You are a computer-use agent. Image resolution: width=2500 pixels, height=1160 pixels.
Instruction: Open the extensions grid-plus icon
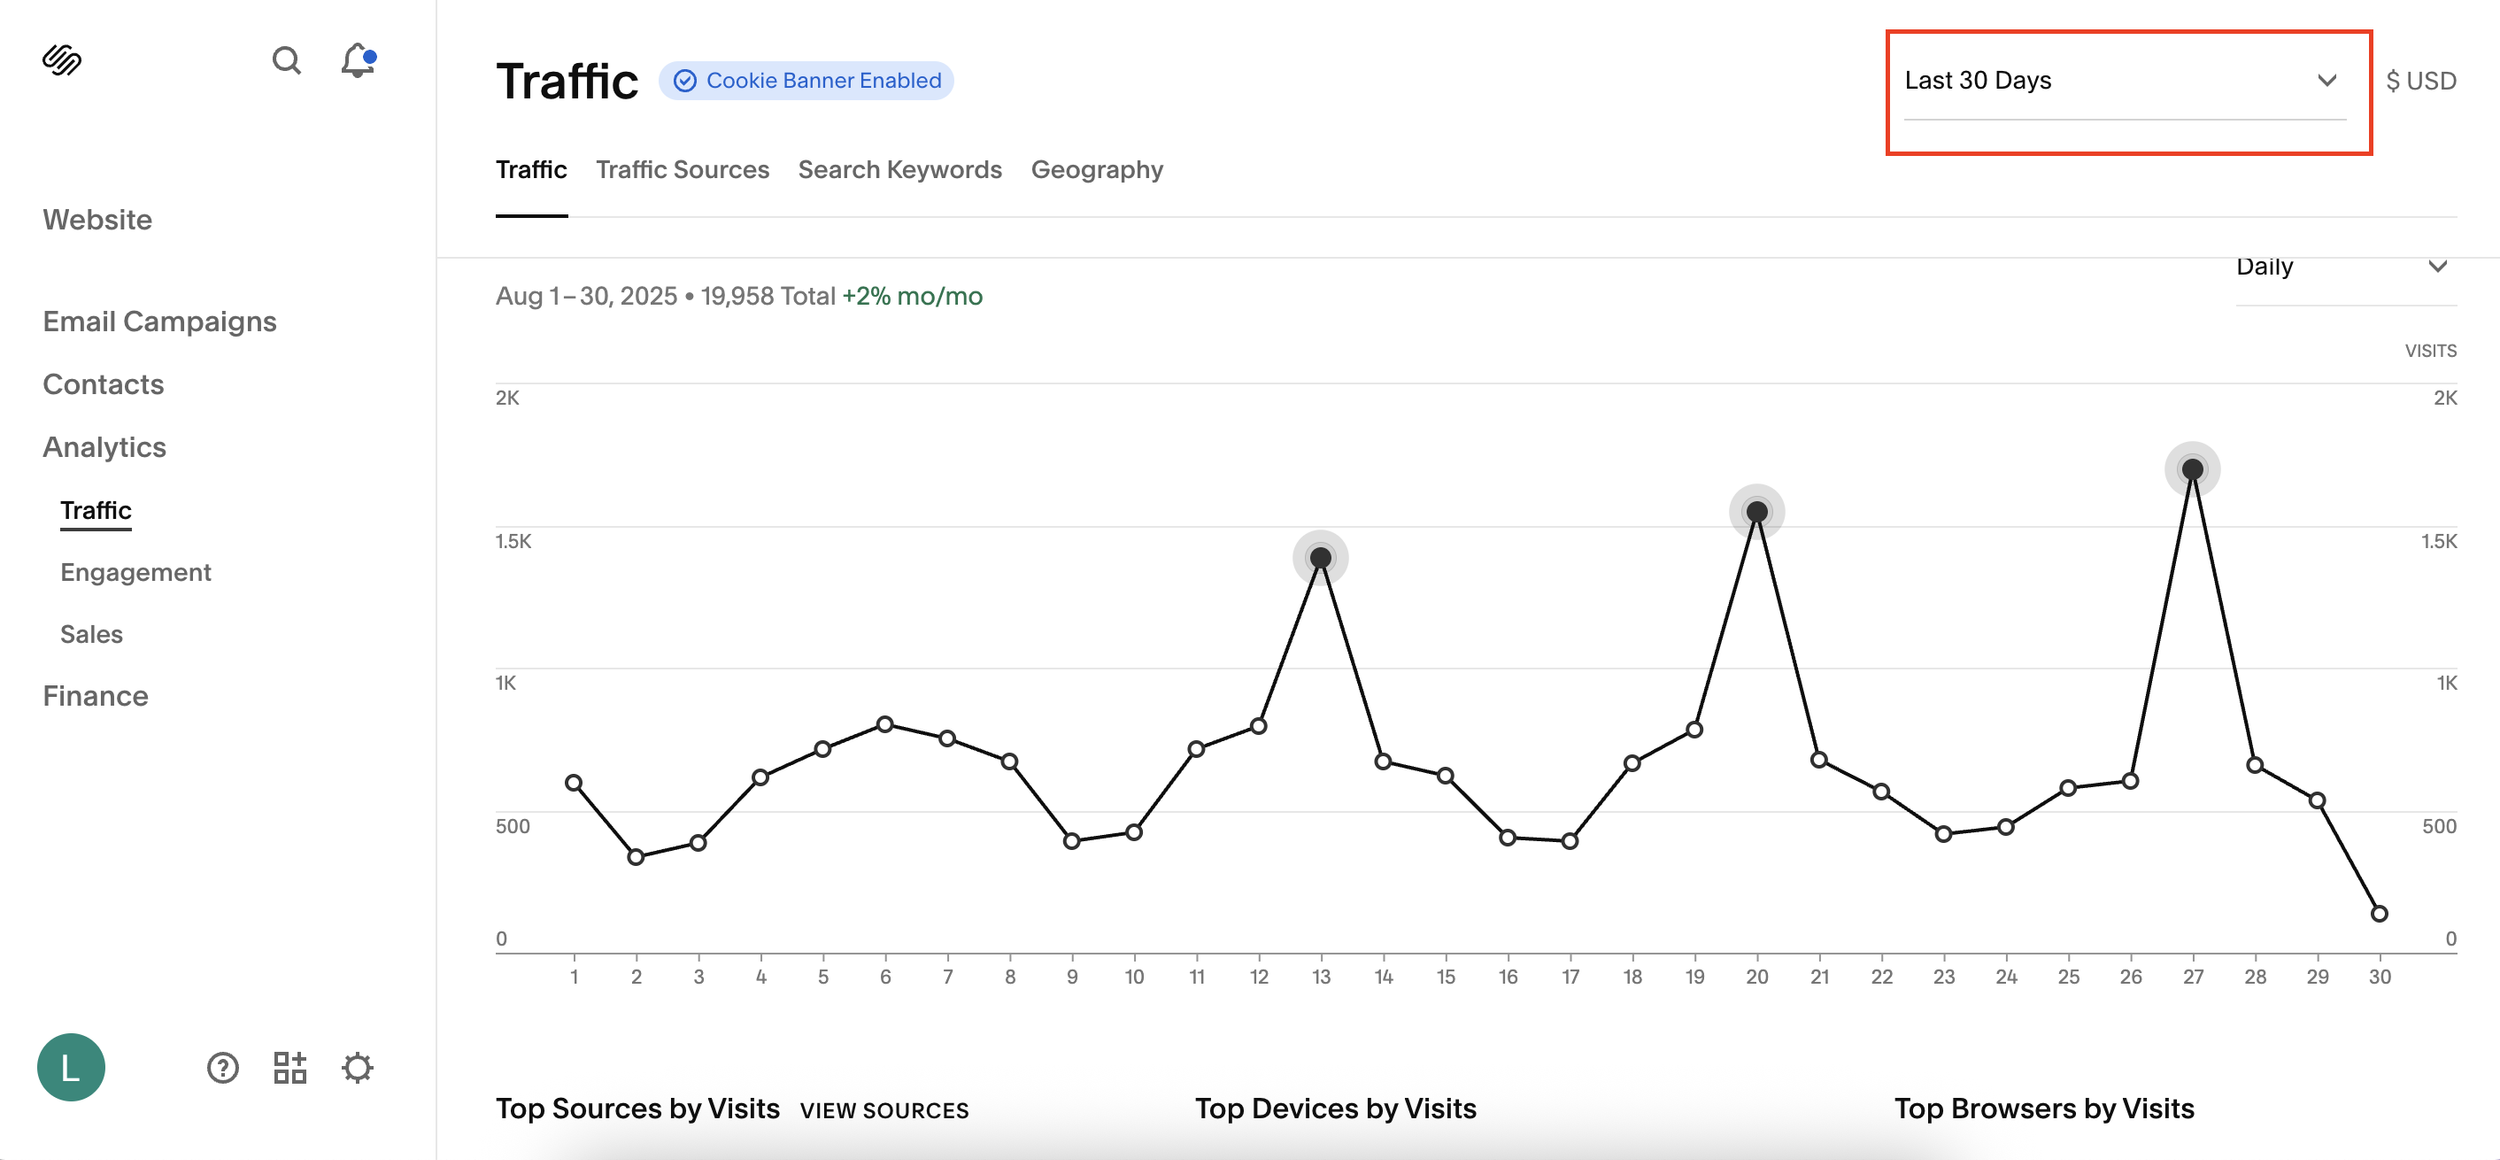coord(290,1067)
